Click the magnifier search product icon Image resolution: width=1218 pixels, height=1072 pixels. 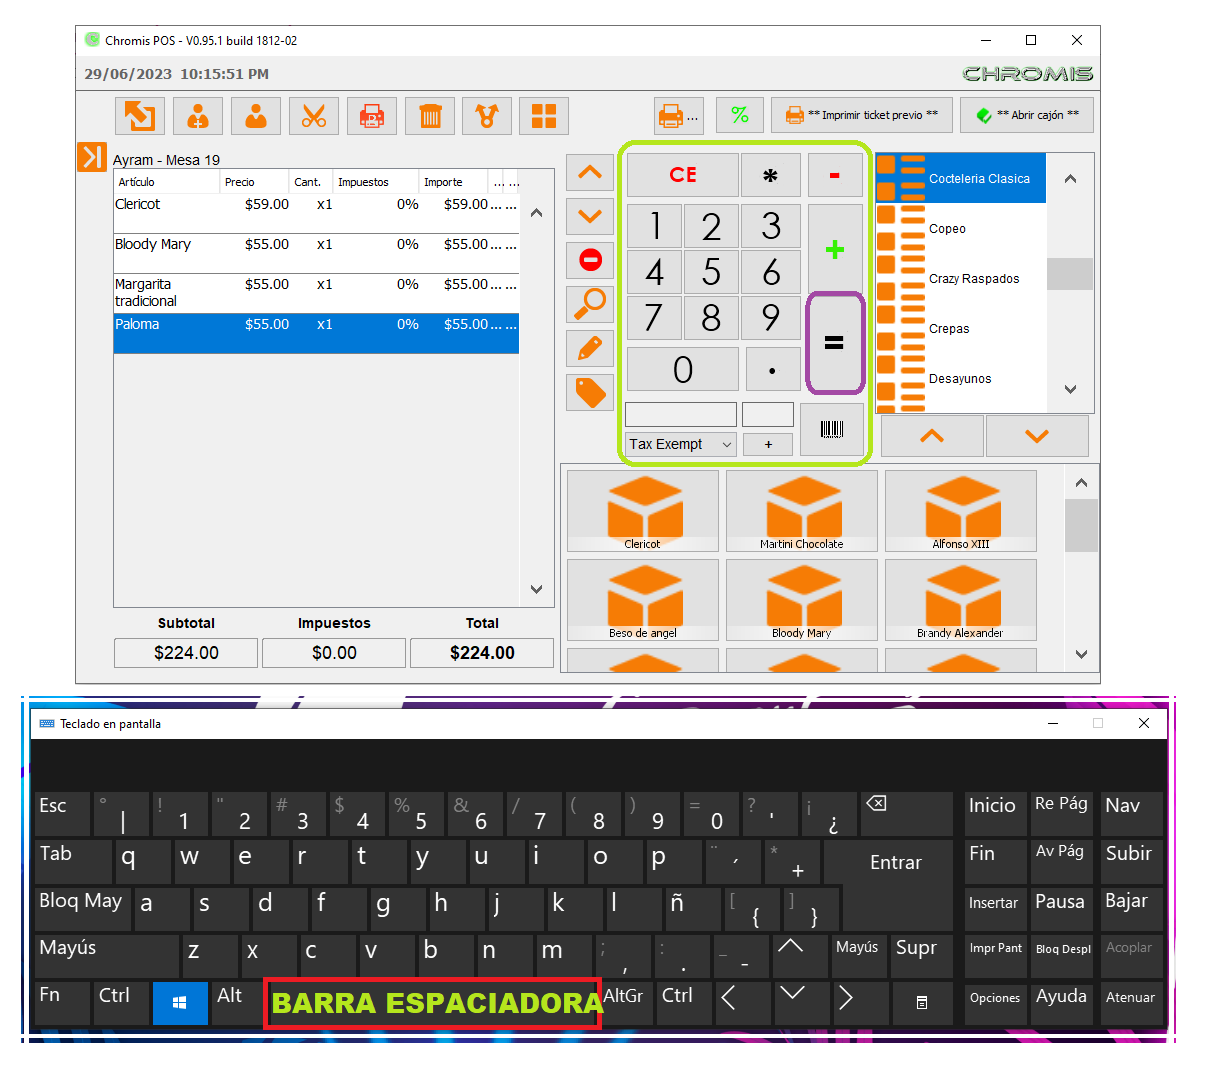click(590, 304)
